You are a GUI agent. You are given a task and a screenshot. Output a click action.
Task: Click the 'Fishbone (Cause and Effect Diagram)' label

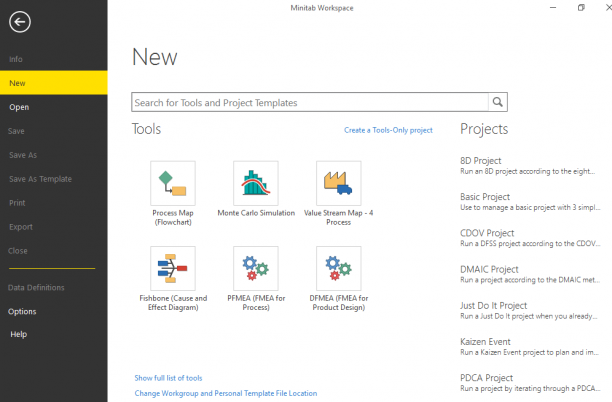pos(173,302)
